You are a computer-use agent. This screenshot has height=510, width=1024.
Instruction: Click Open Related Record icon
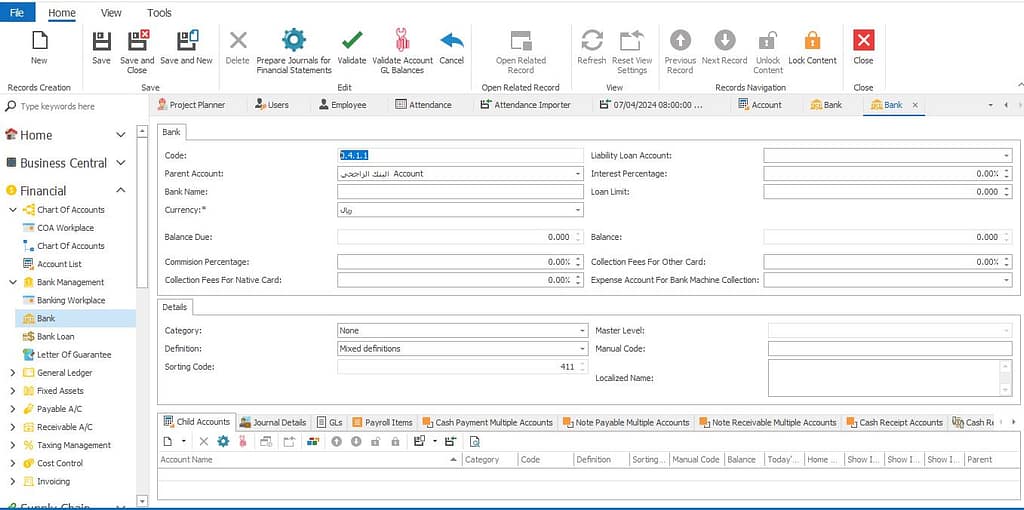tap(520, 41)
